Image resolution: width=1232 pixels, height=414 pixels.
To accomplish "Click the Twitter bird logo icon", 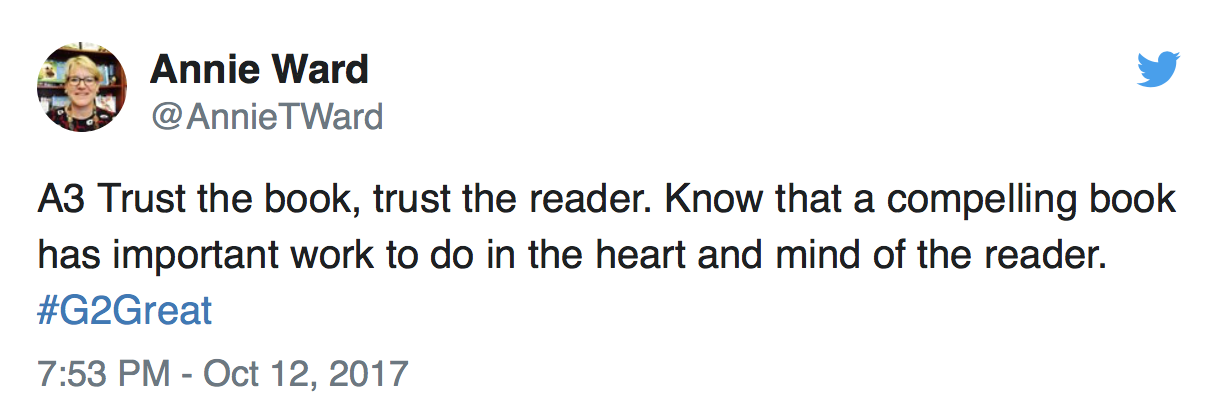I will pos(1159,70).
